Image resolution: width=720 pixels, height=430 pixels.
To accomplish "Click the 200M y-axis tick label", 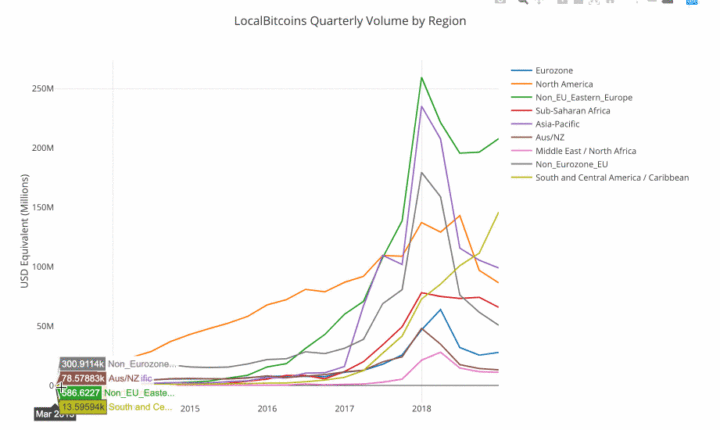I will coord(43,148).
